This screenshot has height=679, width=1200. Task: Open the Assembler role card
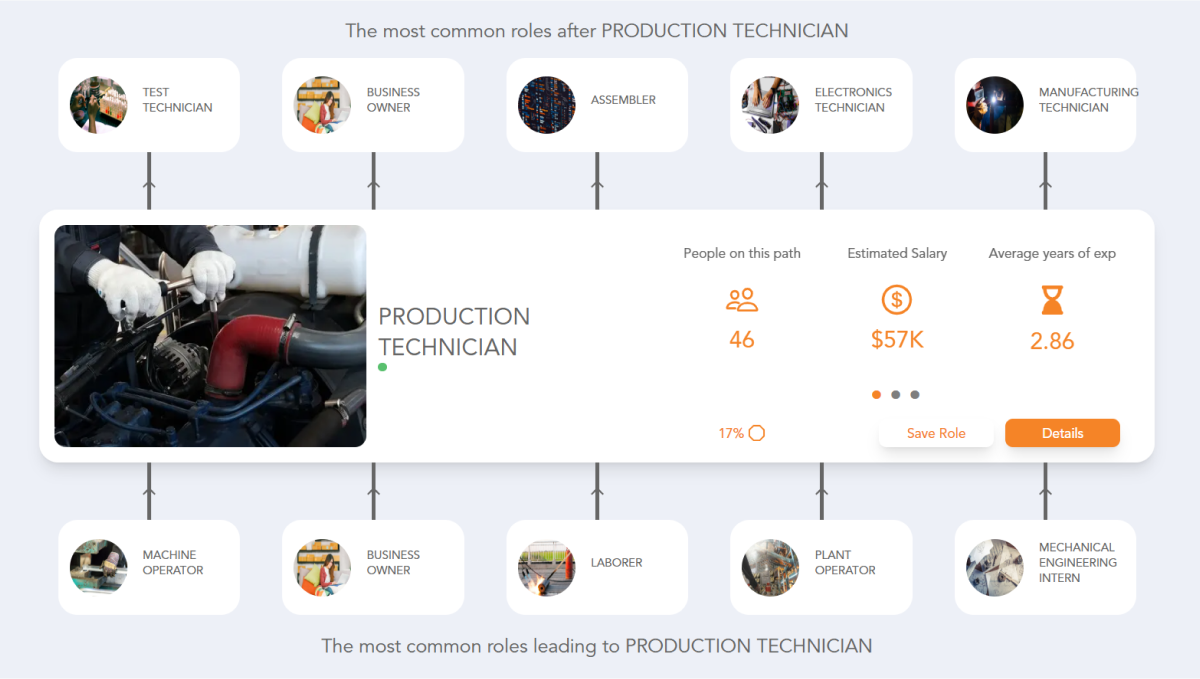pyautogui.click(x=596, y=104)
